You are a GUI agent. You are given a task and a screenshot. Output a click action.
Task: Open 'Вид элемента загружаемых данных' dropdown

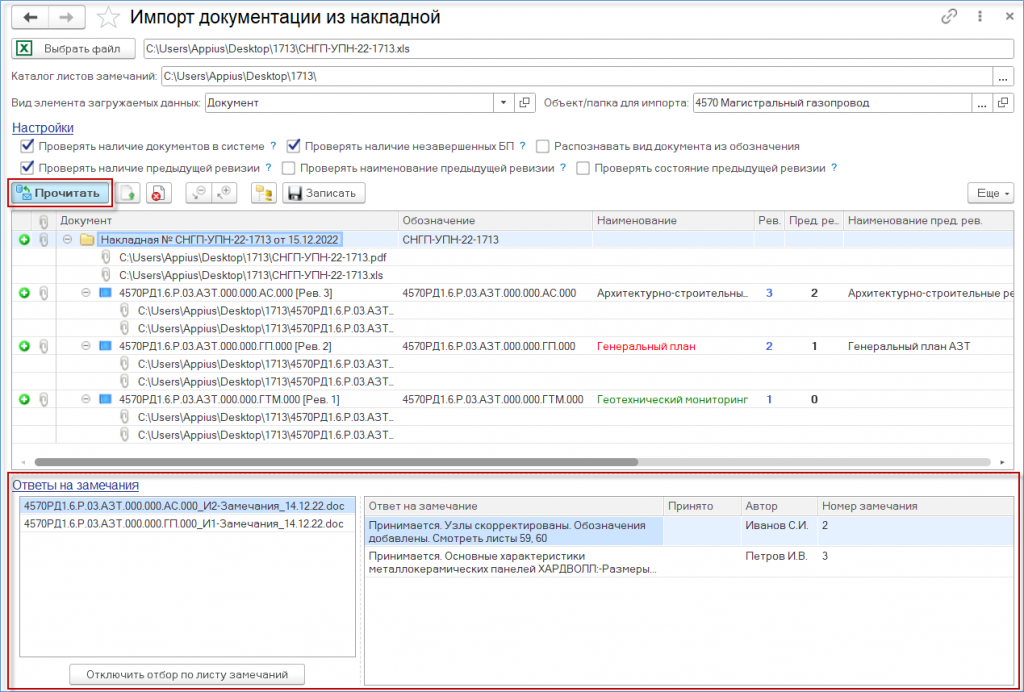[503, 103]
